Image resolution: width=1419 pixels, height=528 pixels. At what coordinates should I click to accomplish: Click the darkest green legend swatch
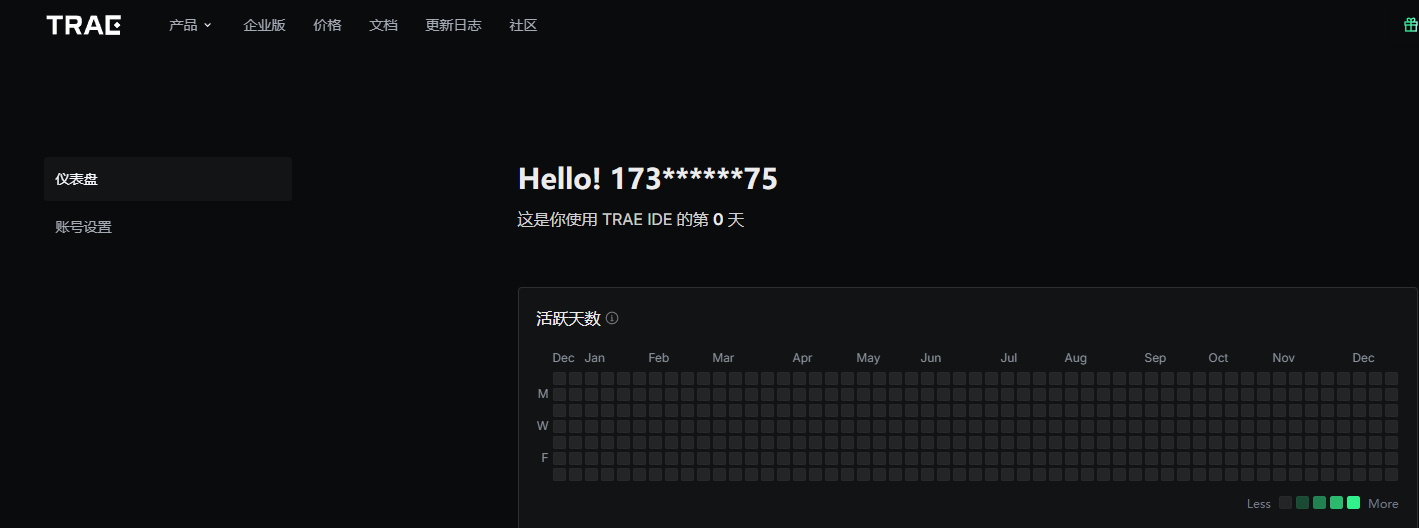[x=1303, y=502]
